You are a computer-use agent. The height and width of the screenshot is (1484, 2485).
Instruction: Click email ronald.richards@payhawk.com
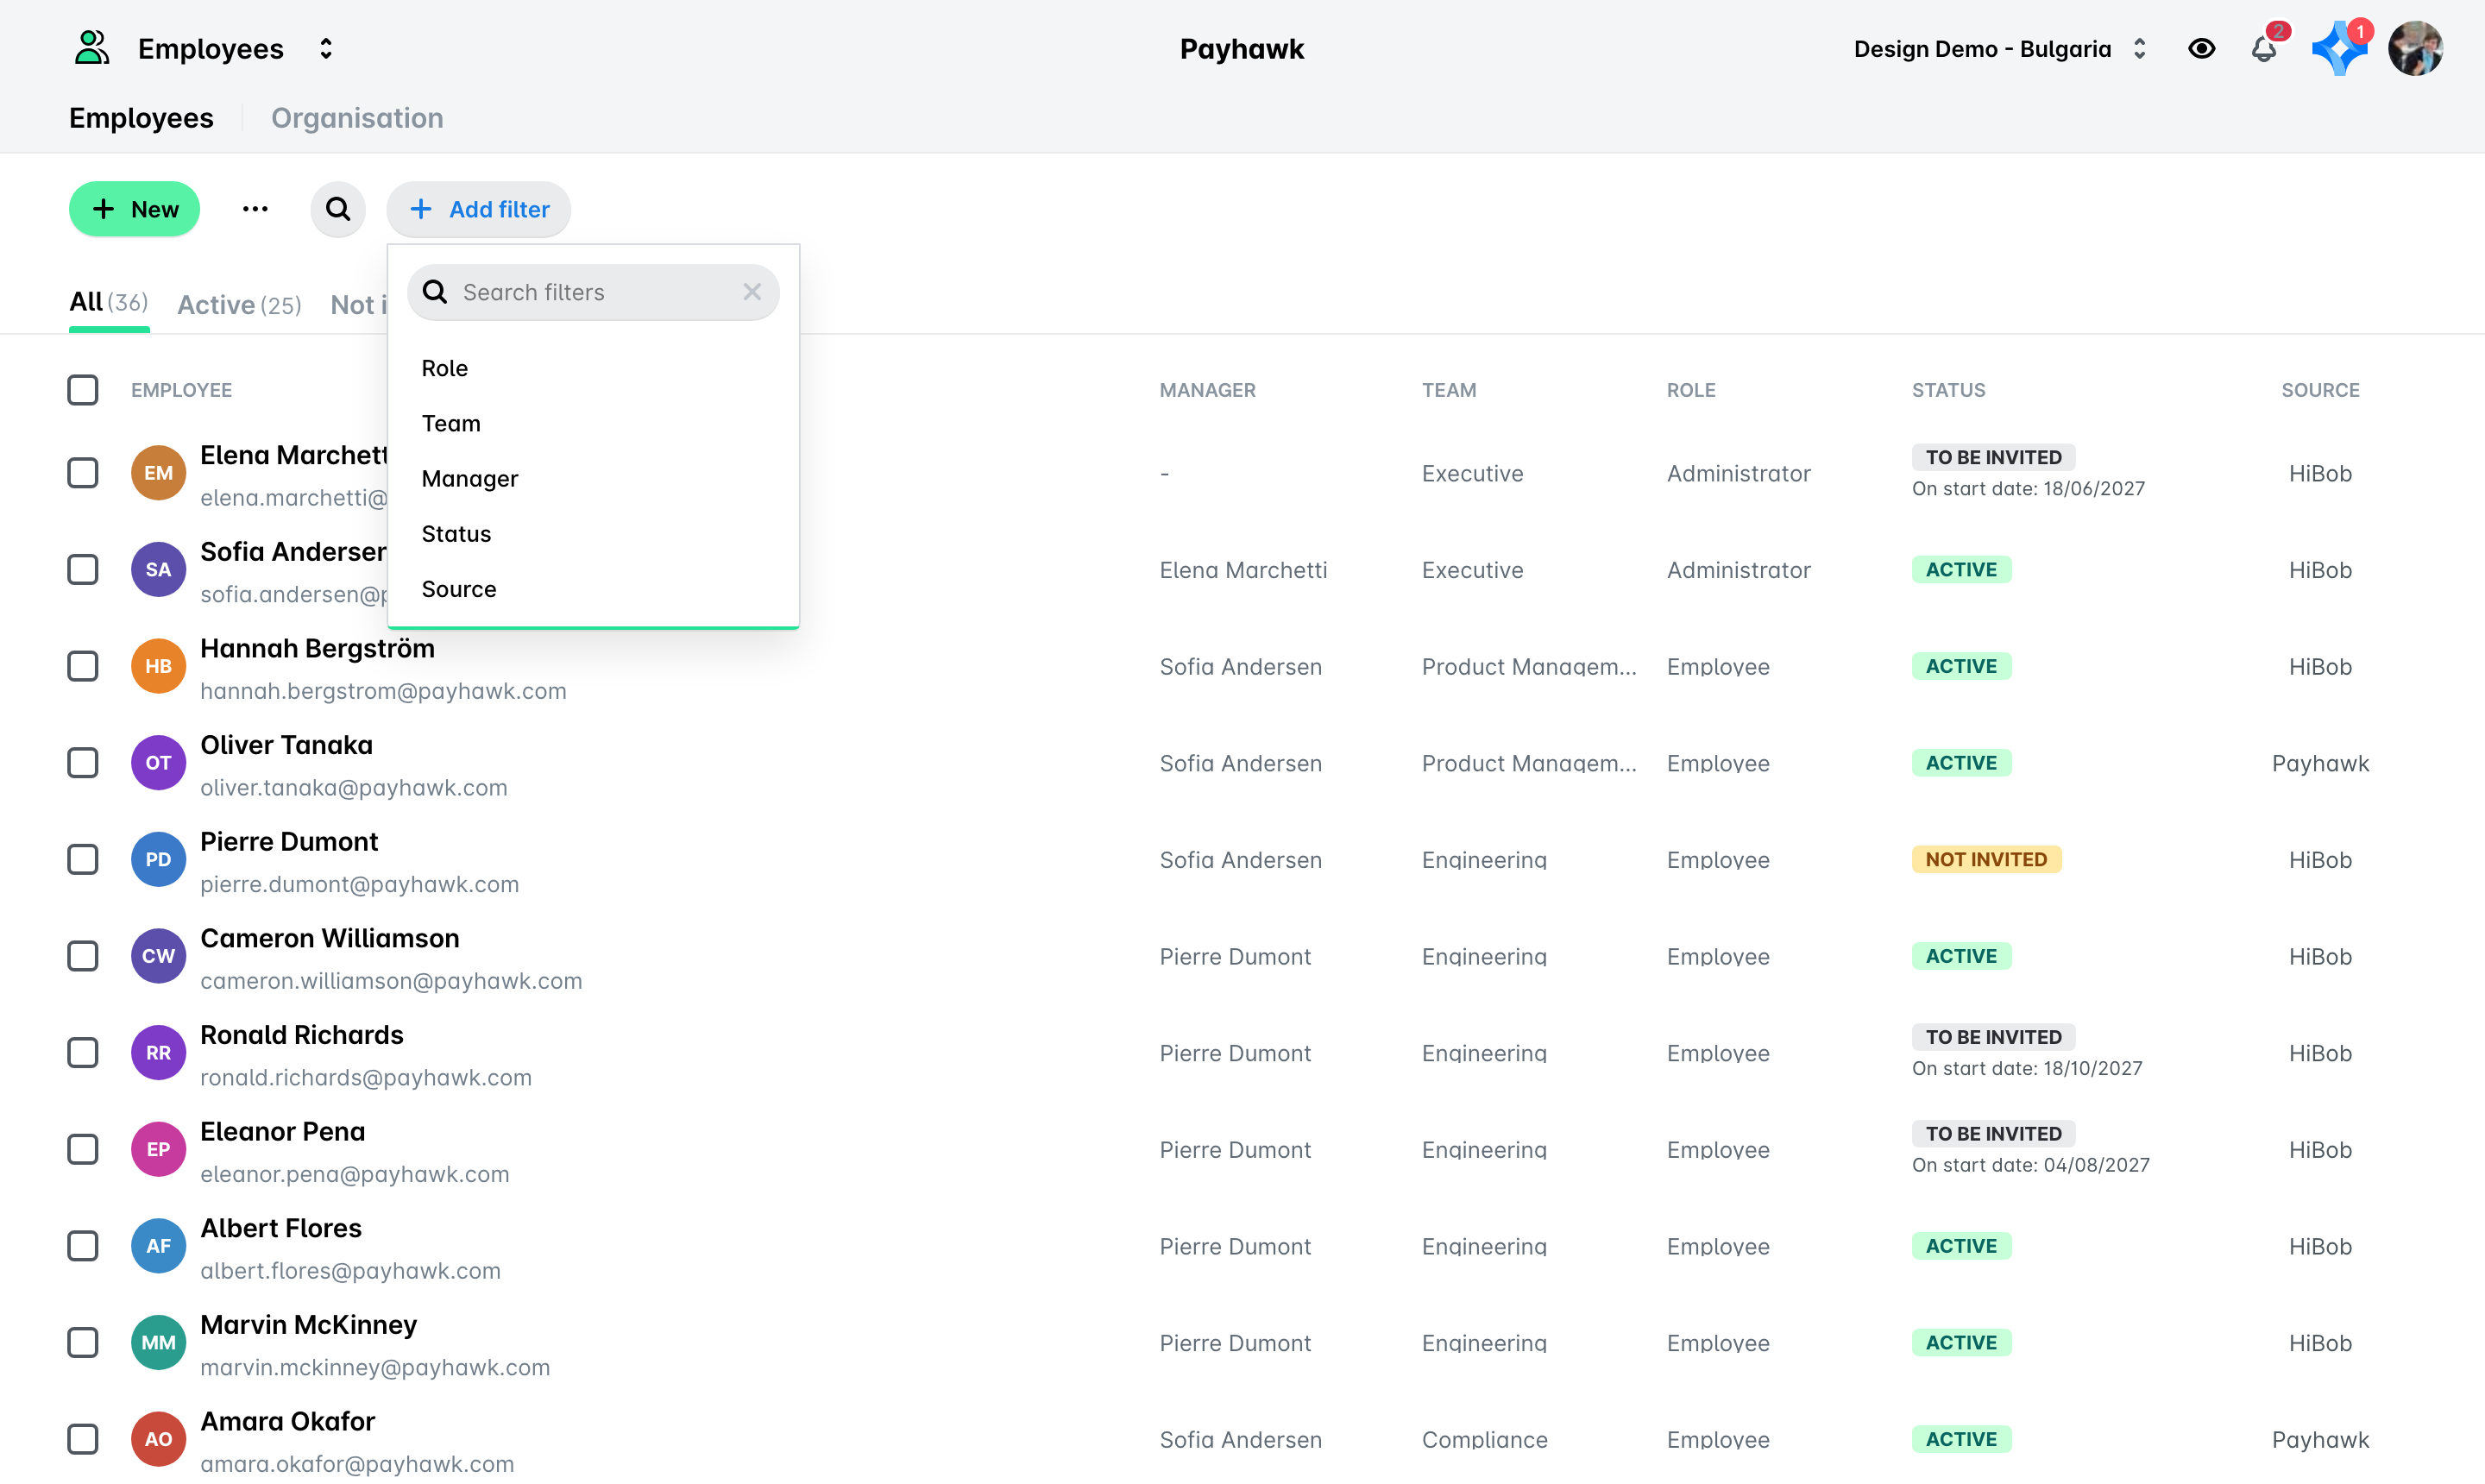point(366,1077)
